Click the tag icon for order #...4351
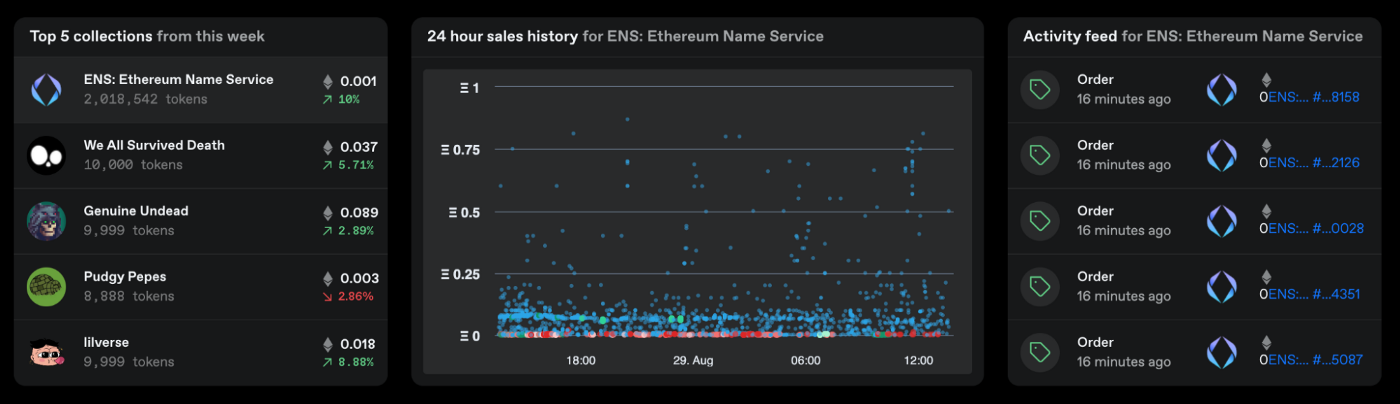 (x=1040, y=287)
